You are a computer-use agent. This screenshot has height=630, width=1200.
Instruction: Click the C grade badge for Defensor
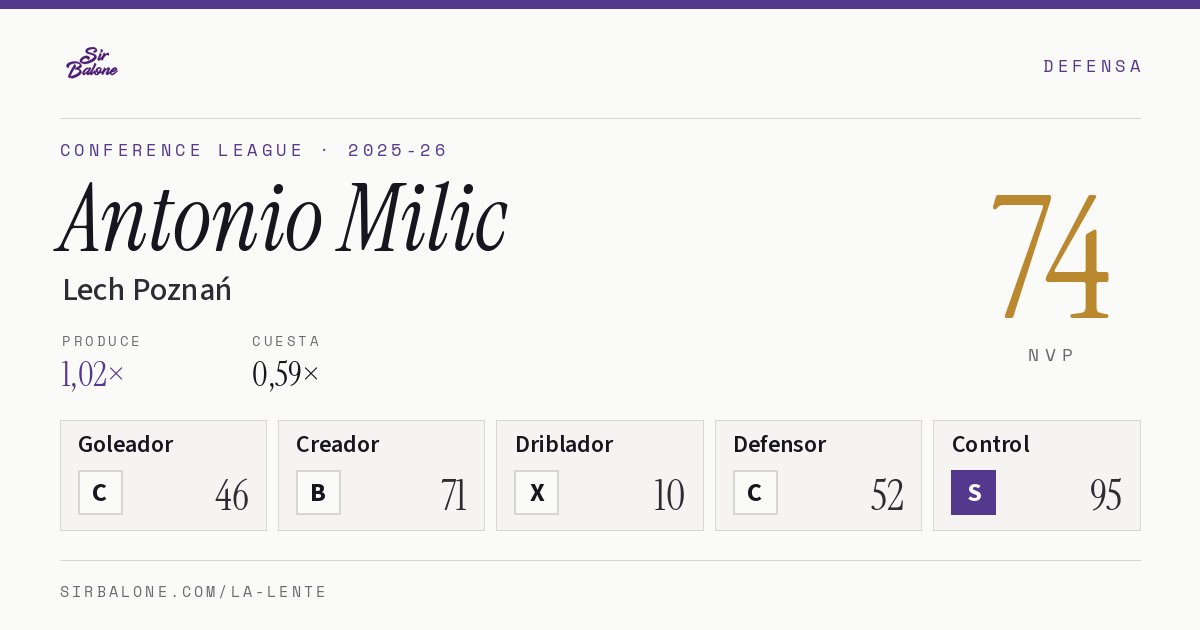755,492
